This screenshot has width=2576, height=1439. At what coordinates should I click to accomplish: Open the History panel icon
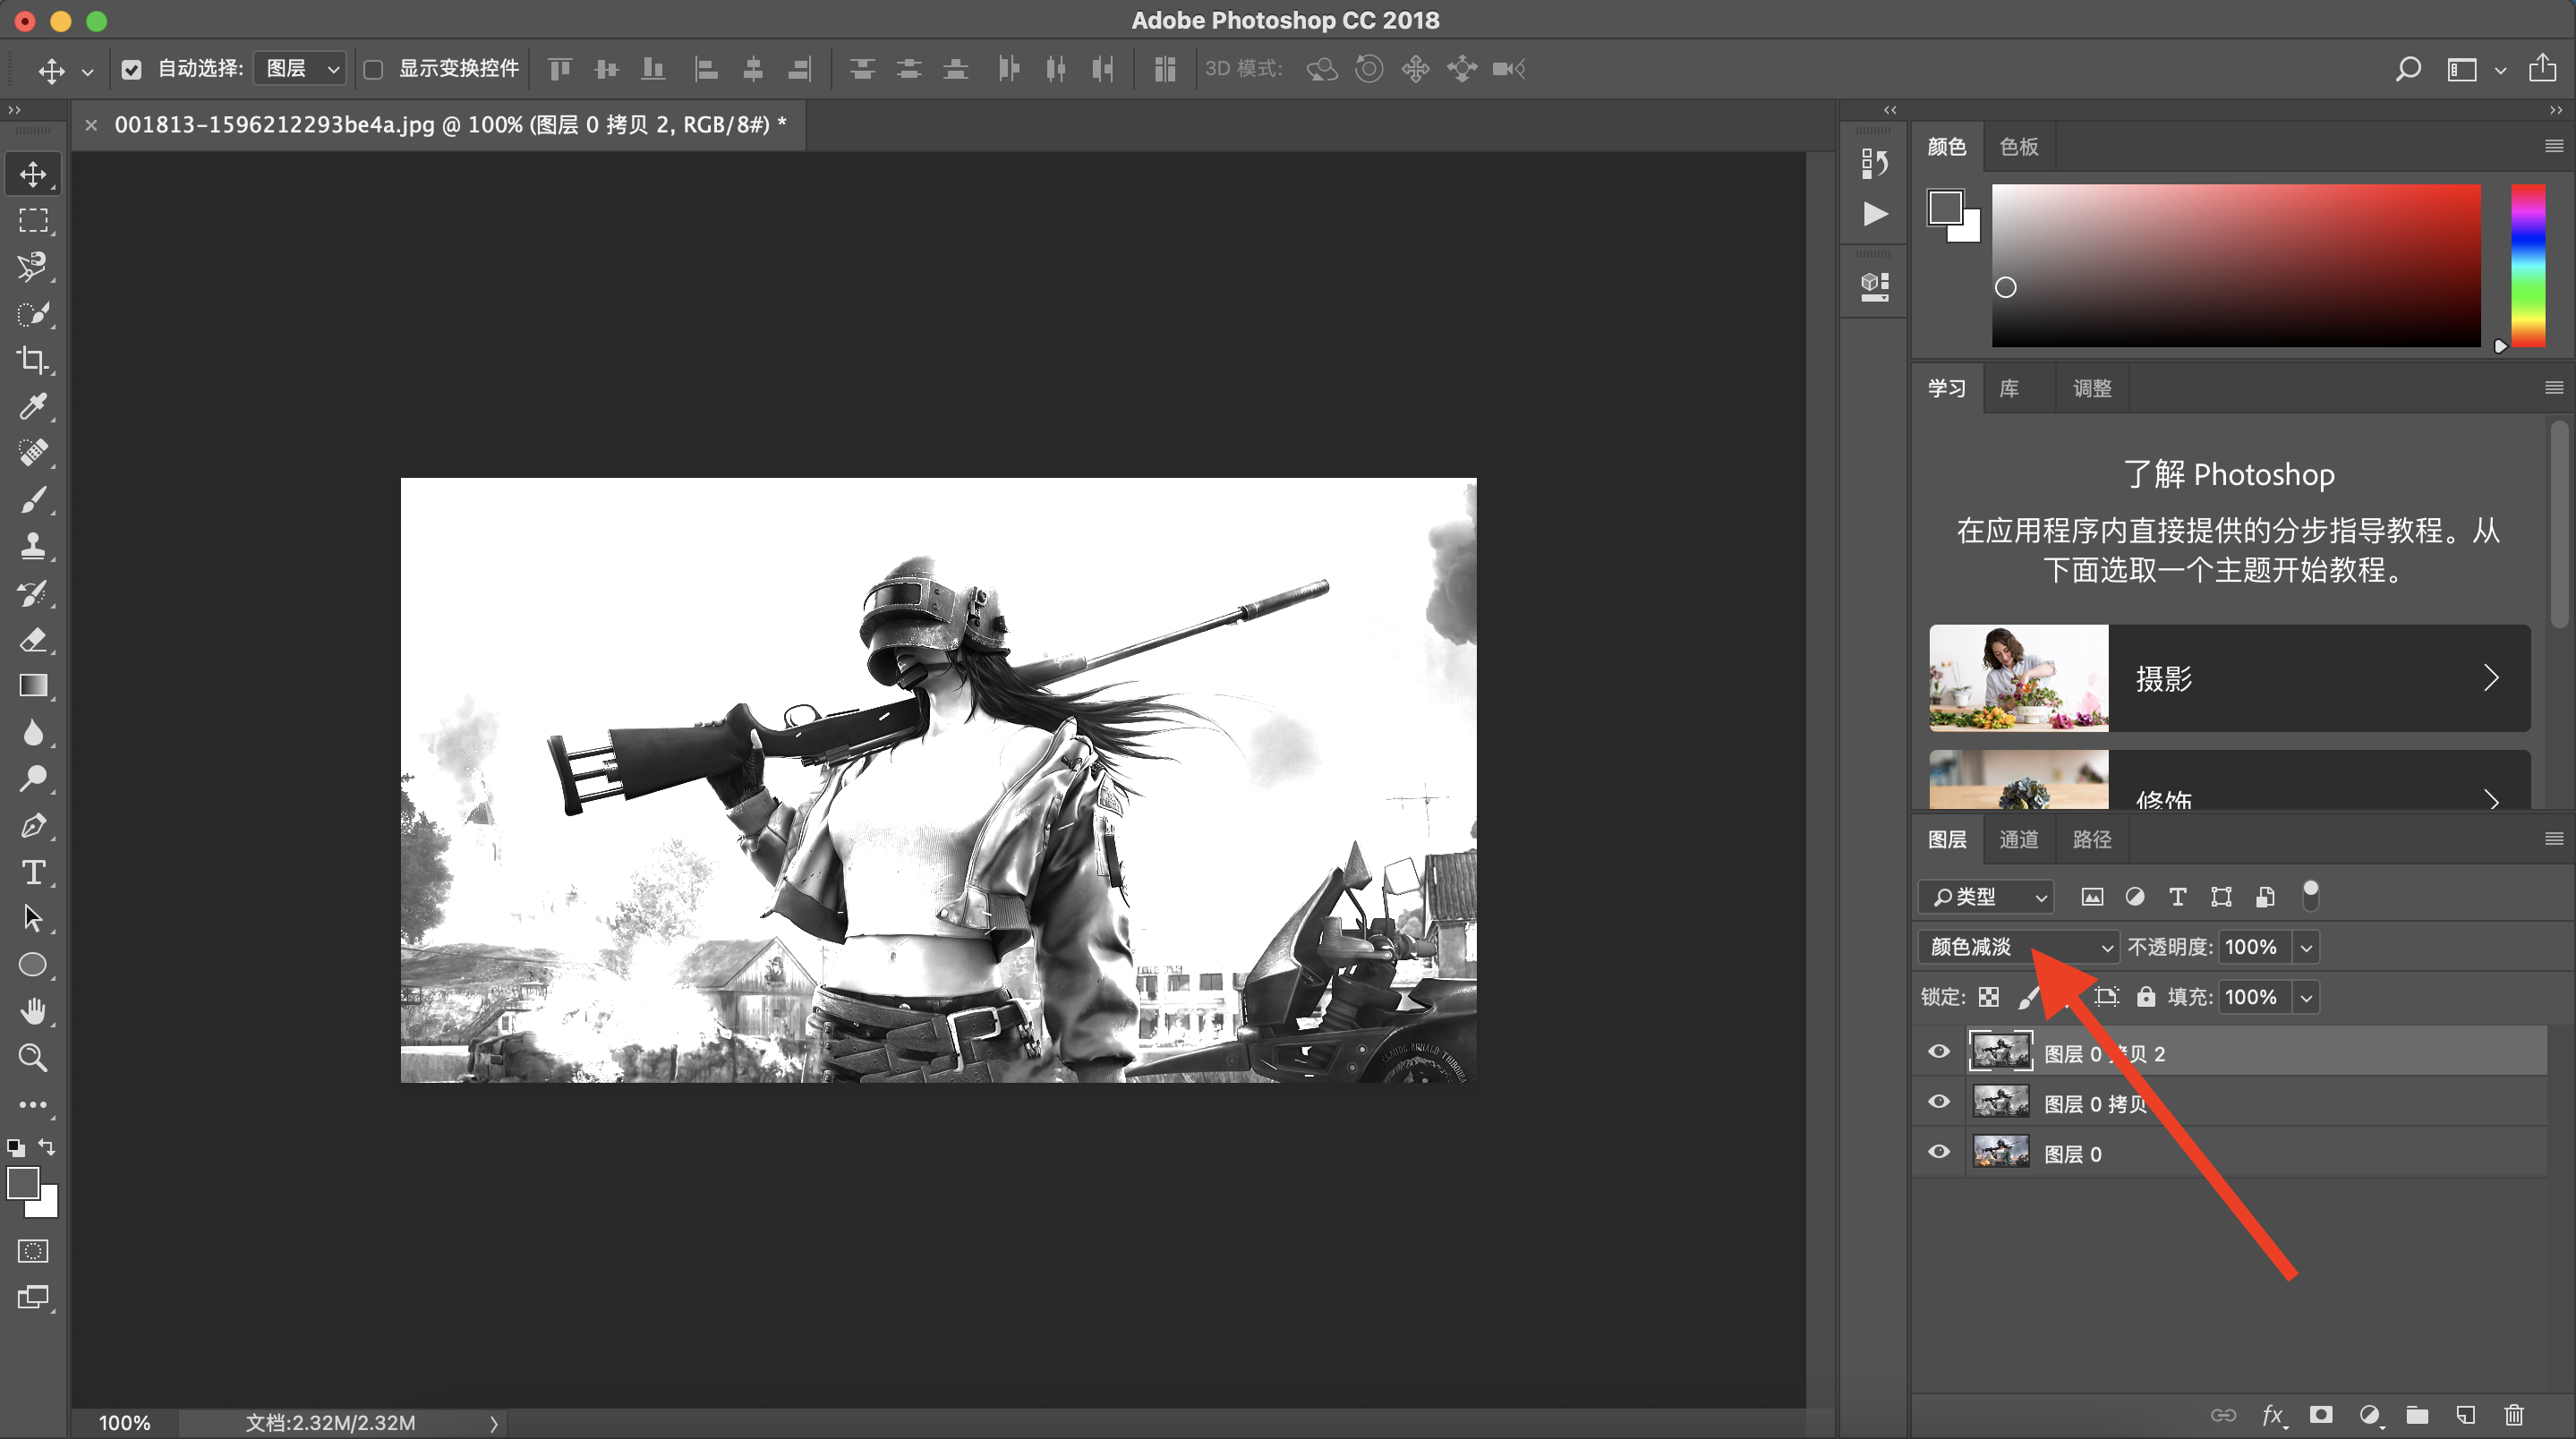coord(1875,163)
